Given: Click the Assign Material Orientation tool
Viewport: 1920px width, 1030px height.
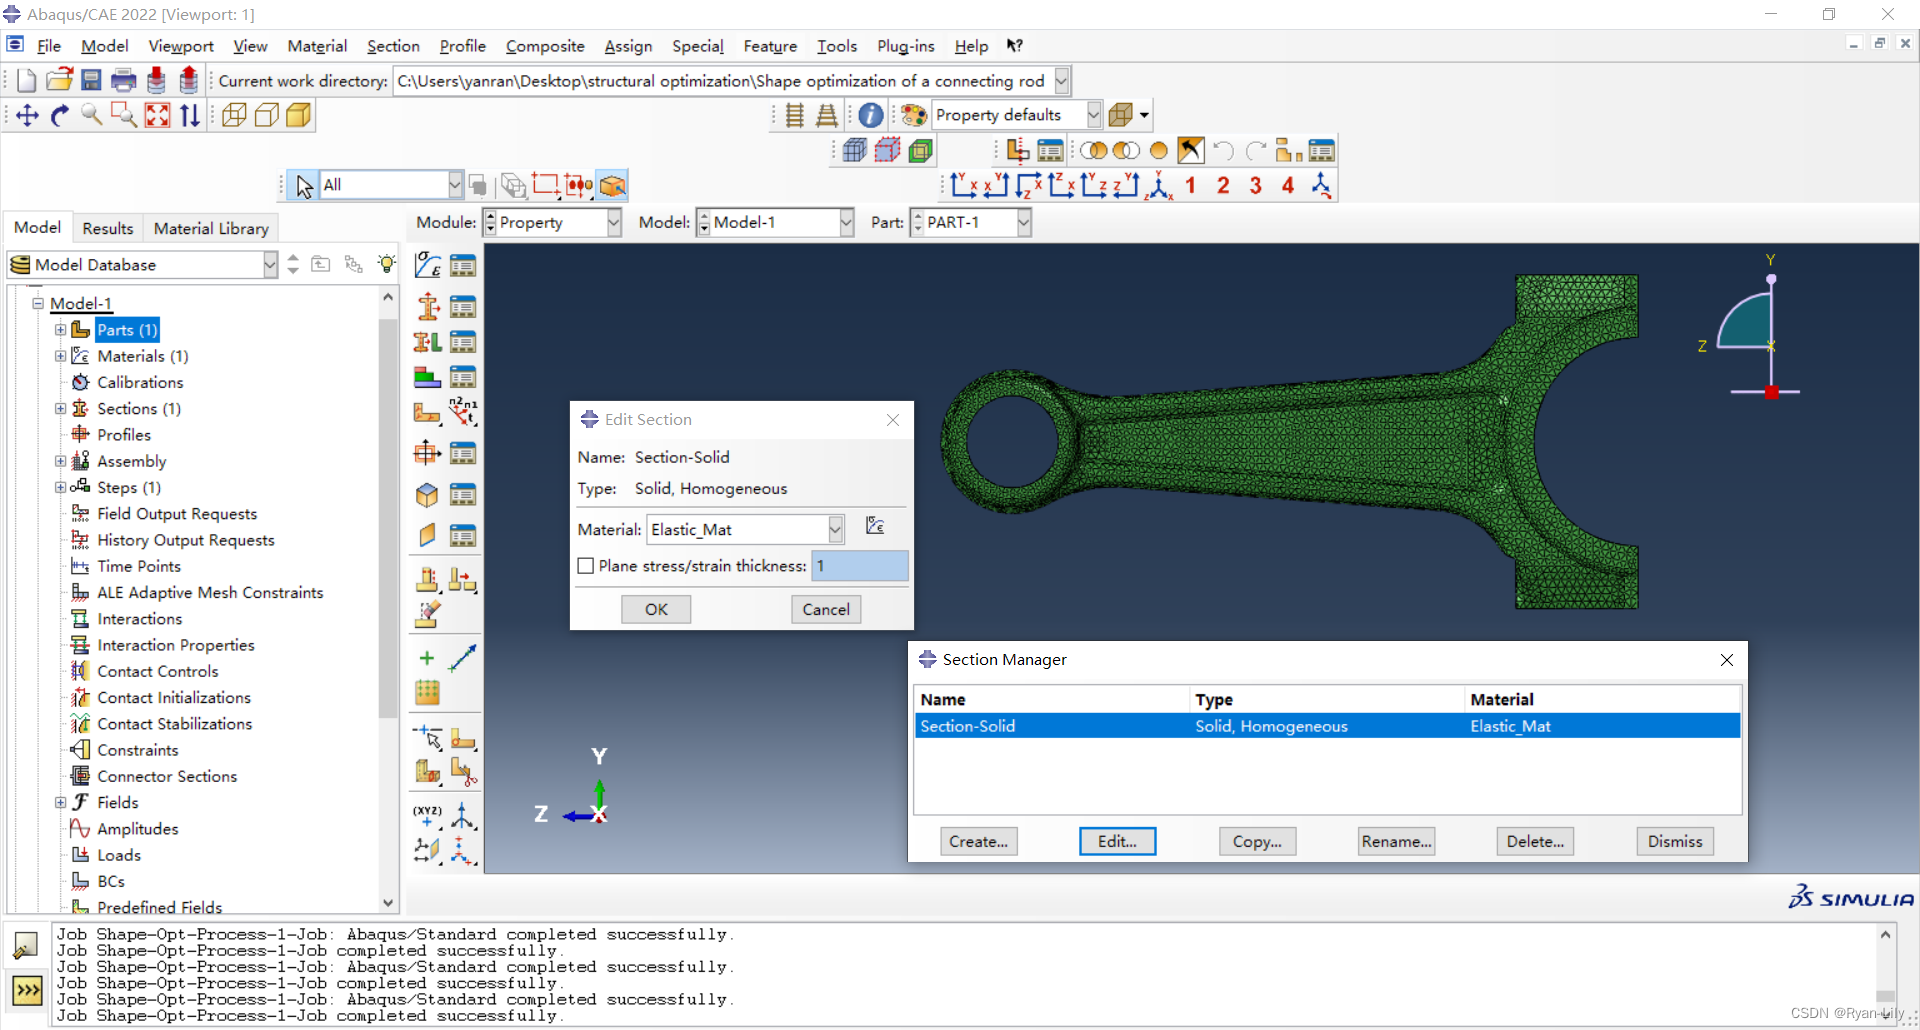Looking at the screenshot, I should tap(428, 412).
